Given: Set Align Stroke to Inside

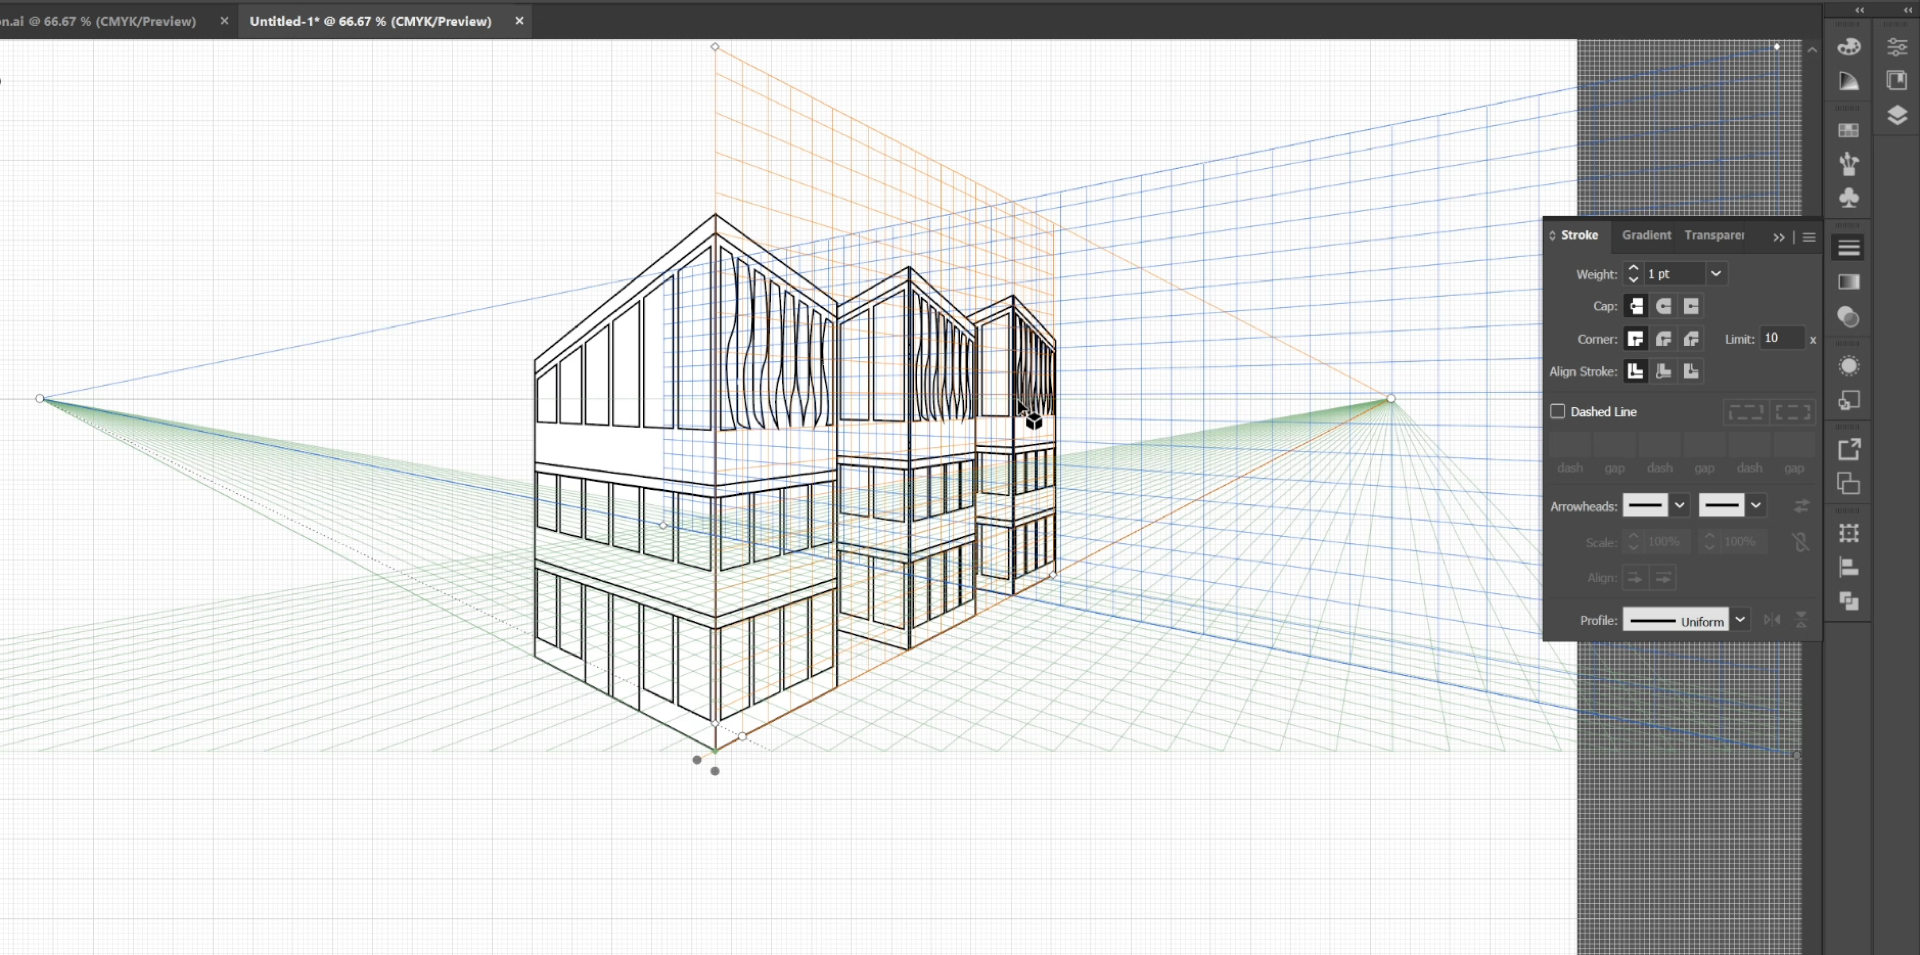Looking at the screenshot, I should pos(1663,371).
